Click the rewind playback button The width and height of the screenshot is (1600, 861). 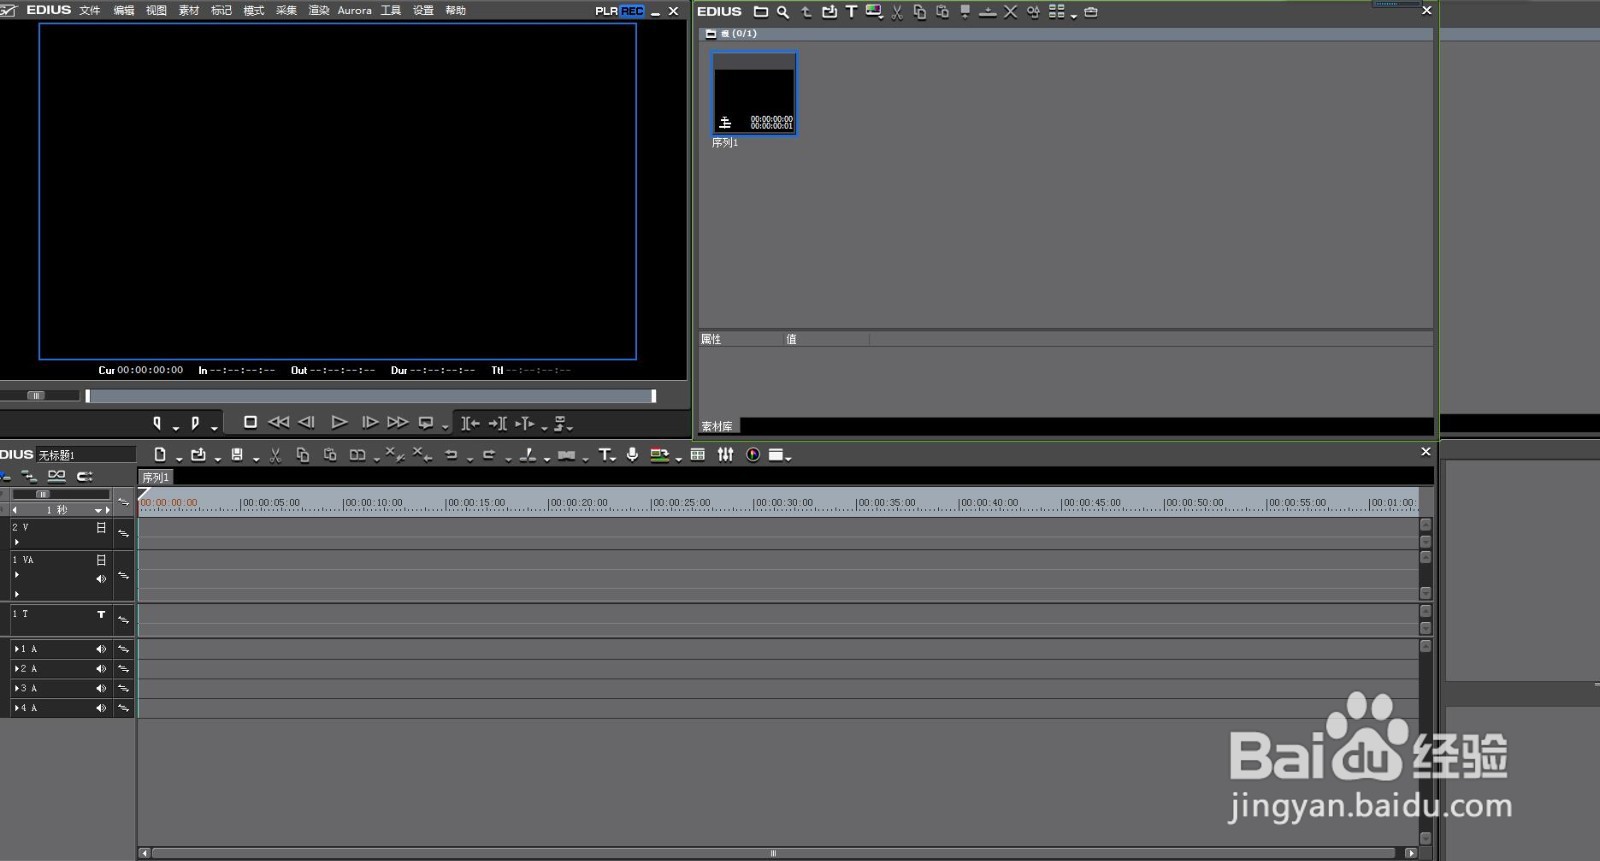click(279, 422)
